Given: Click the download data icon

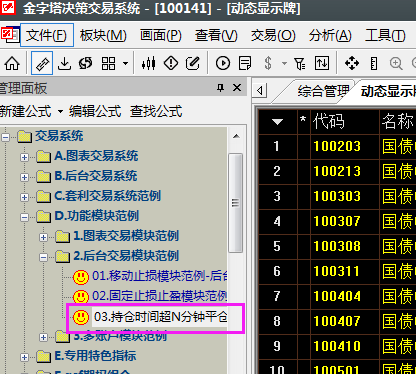Looking at the screenshot, I should (x=64, y=63).
